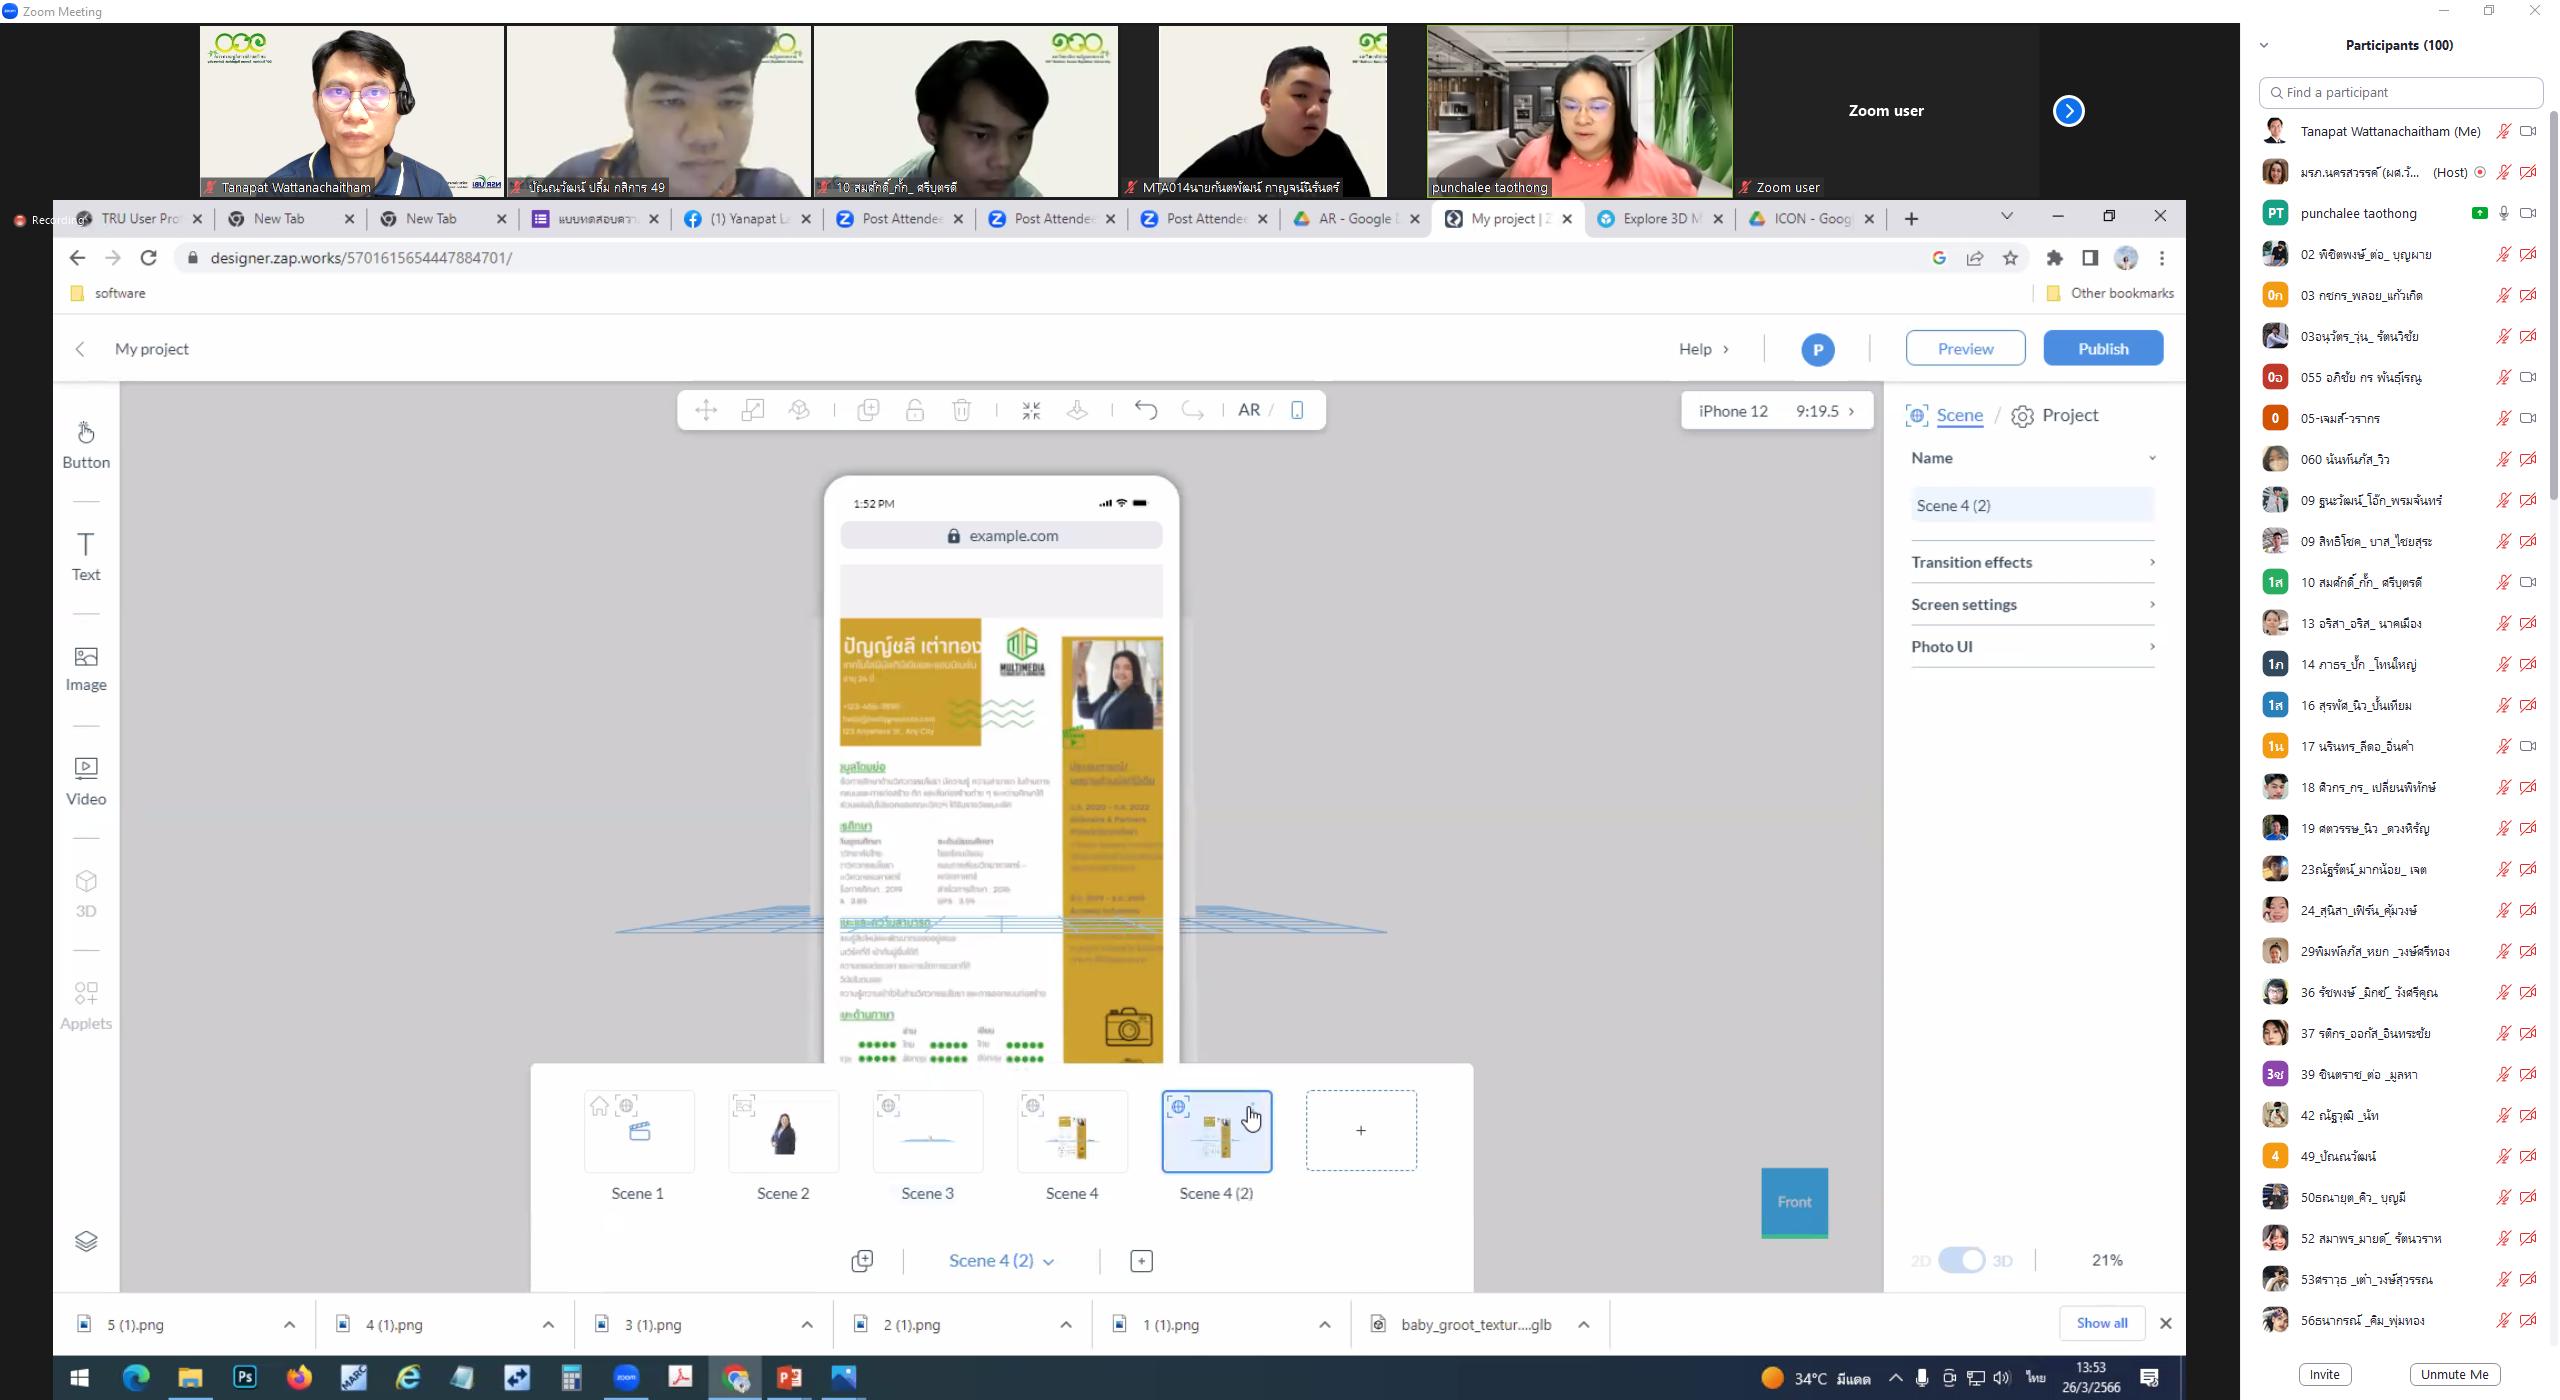Open options for 5 (1).png download
The height and width of the screenshot is (1400, 2560).
point(289,1324)
